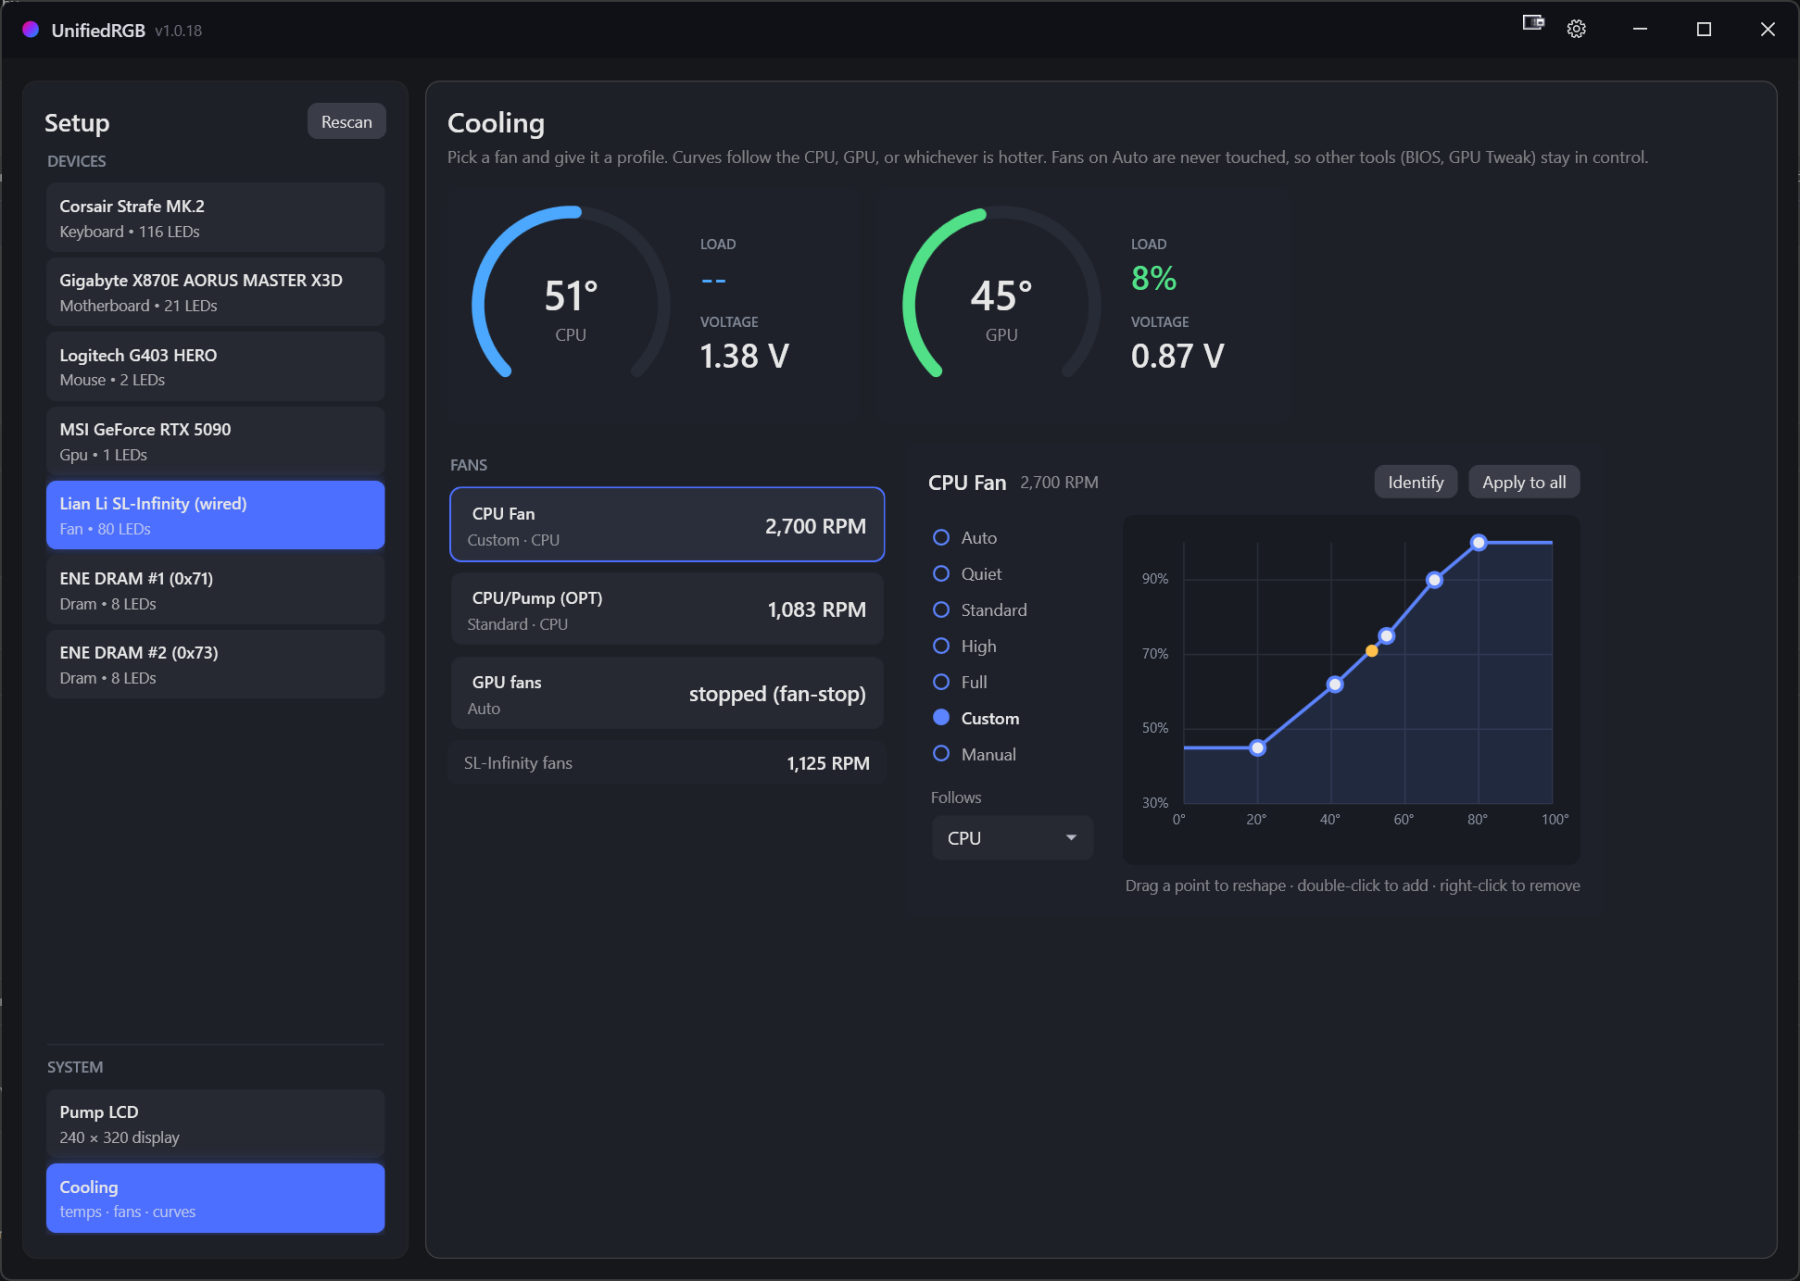This screenshot has height=1281, width=1800.
Task: Click the 2,700 RPM label beside CPU Fan heading
Action: click(1059, 483)
